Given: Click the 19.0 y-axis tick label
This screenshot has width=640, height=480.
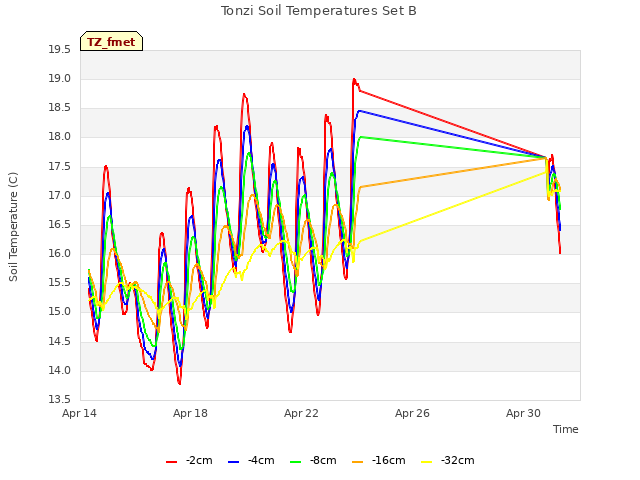Looking at the screenshot, I should pos(60,79).
